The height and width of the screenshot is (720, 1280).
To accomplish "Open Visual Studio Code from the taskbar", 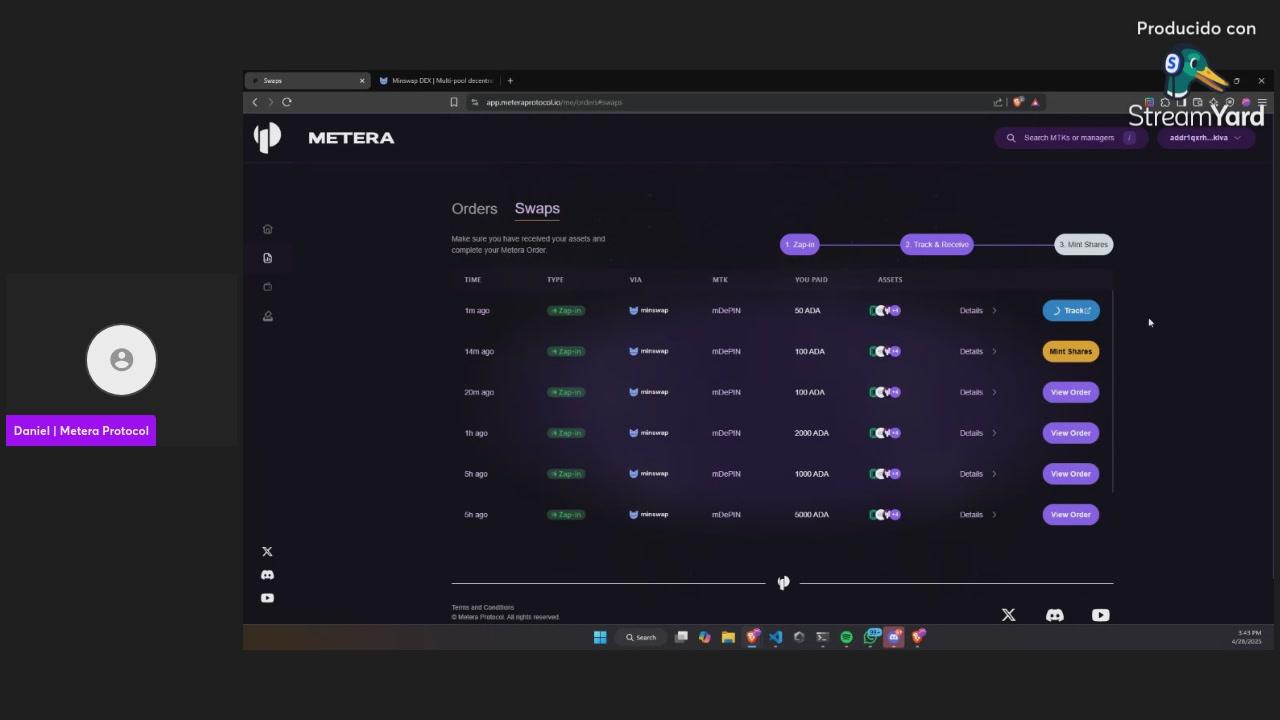I will coord(775,637).
